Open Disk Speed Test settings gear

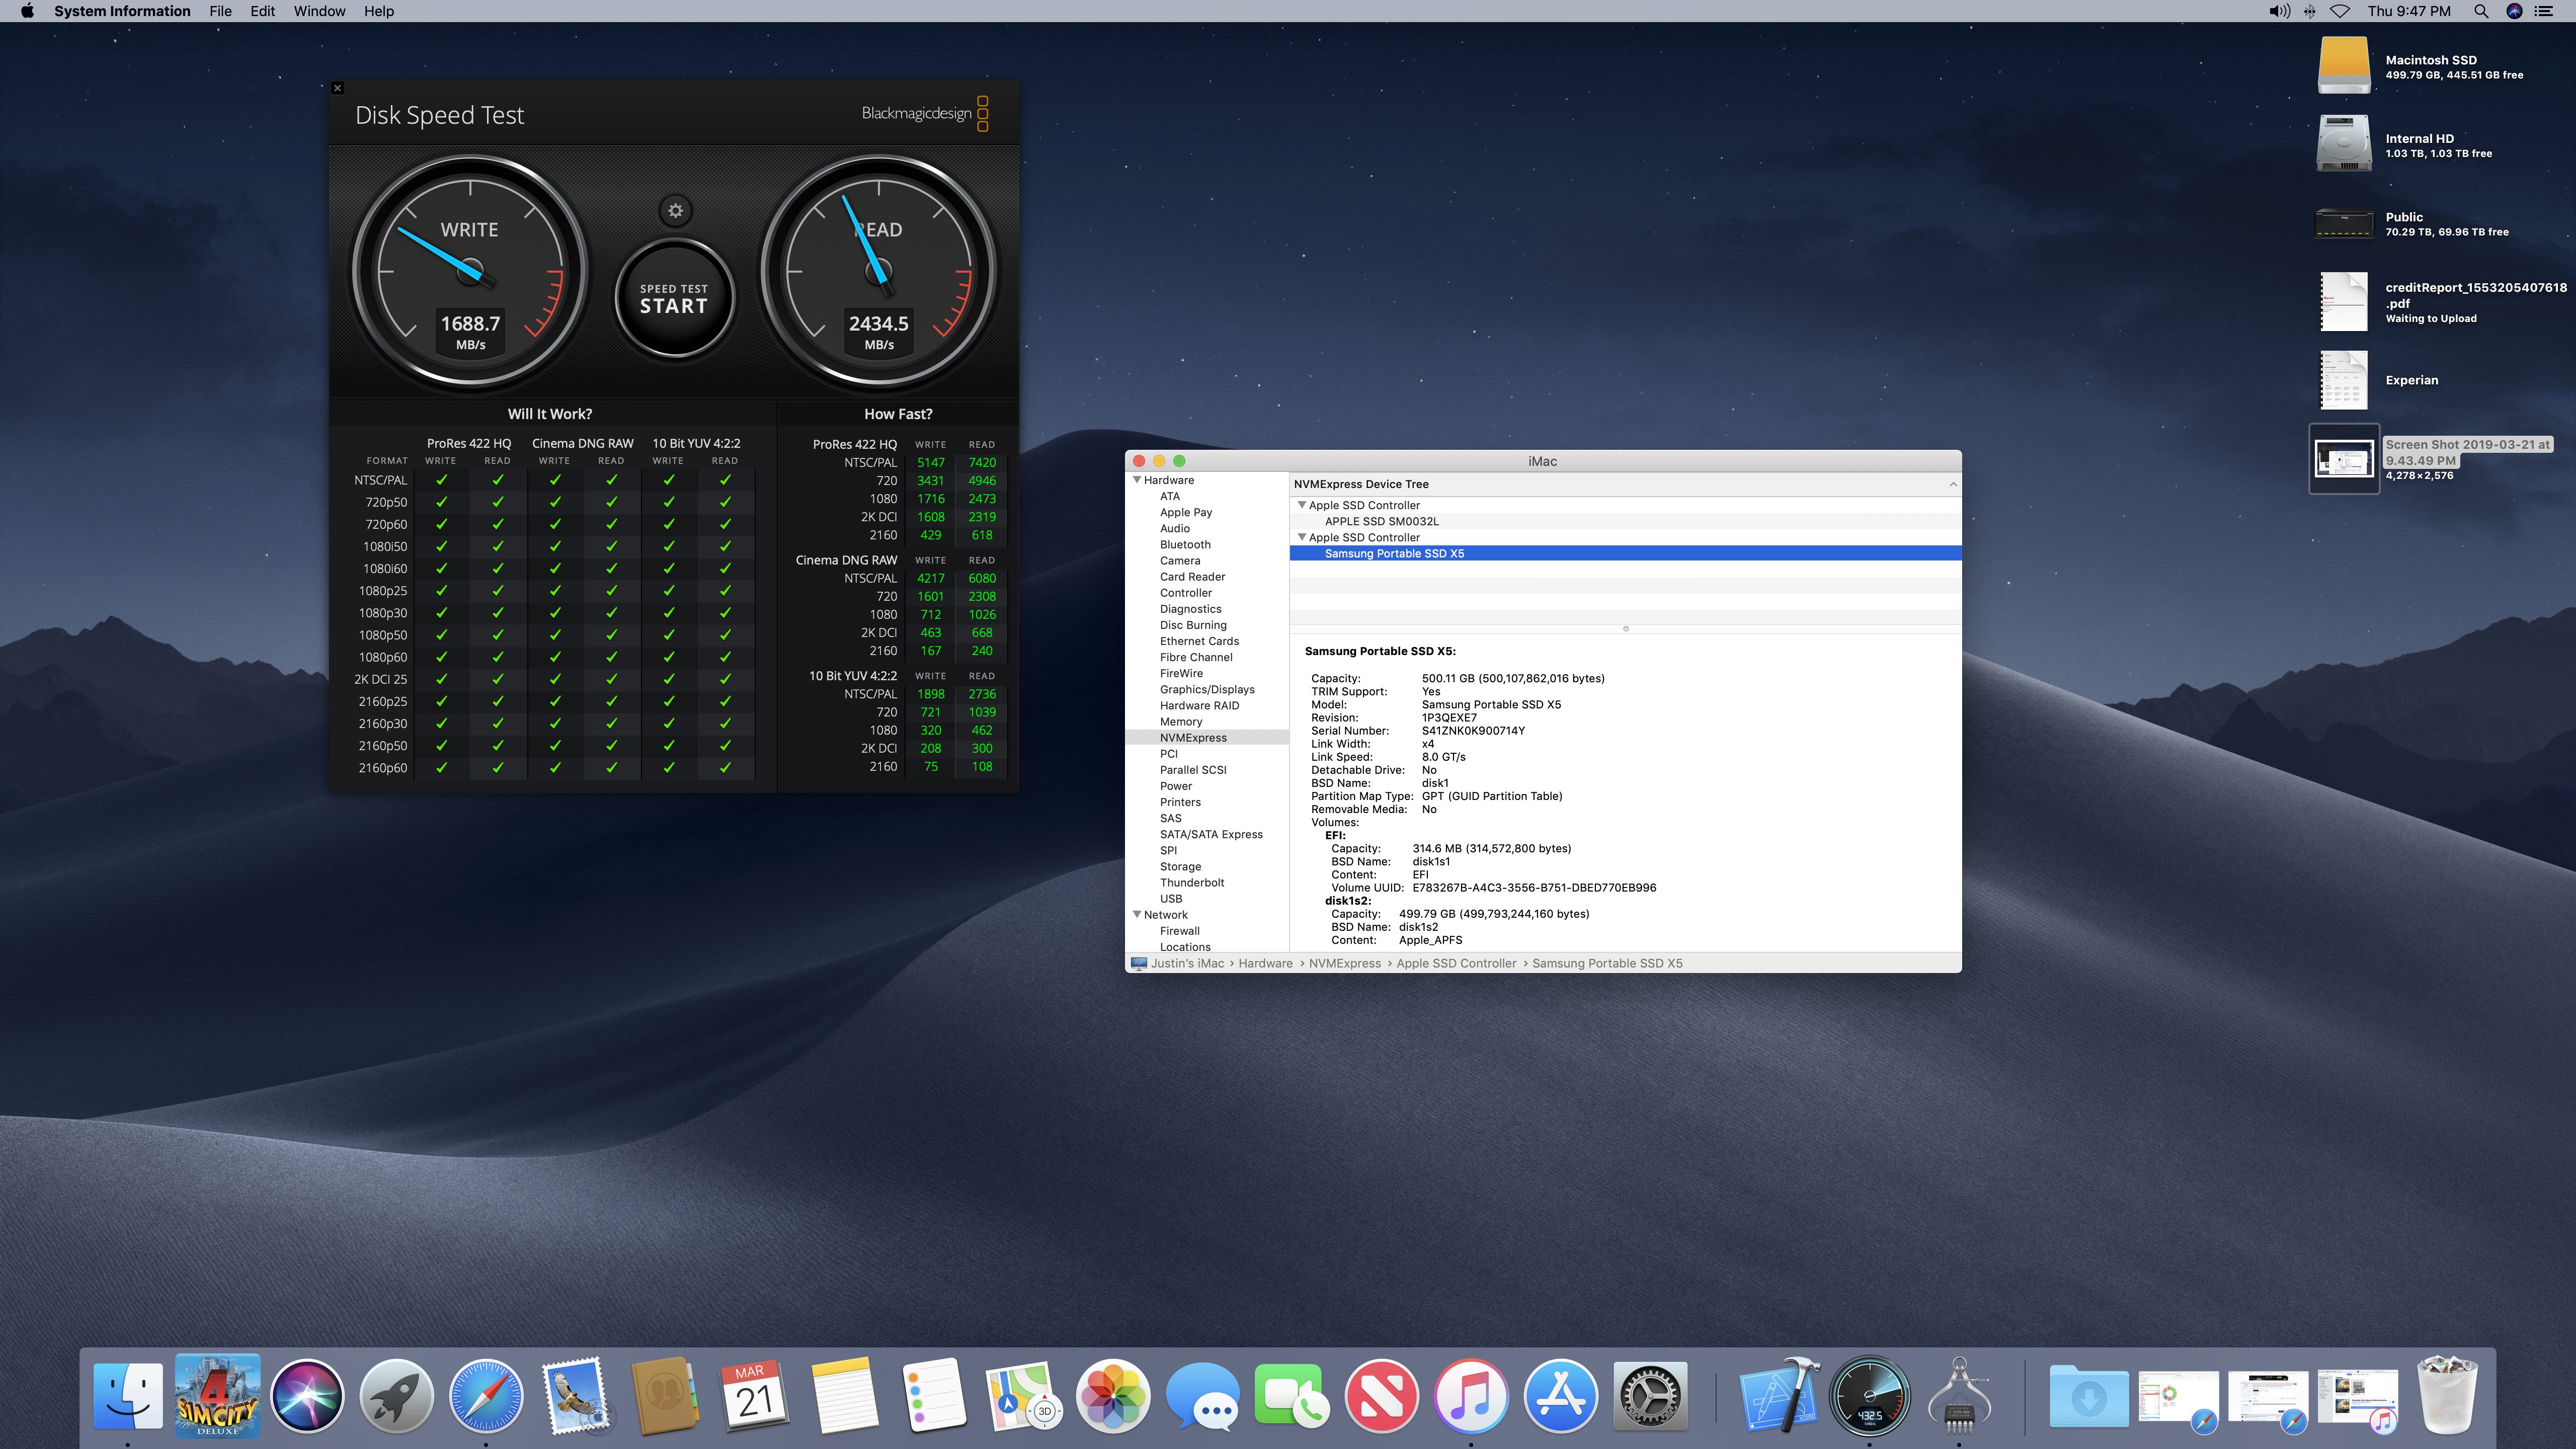675,211
